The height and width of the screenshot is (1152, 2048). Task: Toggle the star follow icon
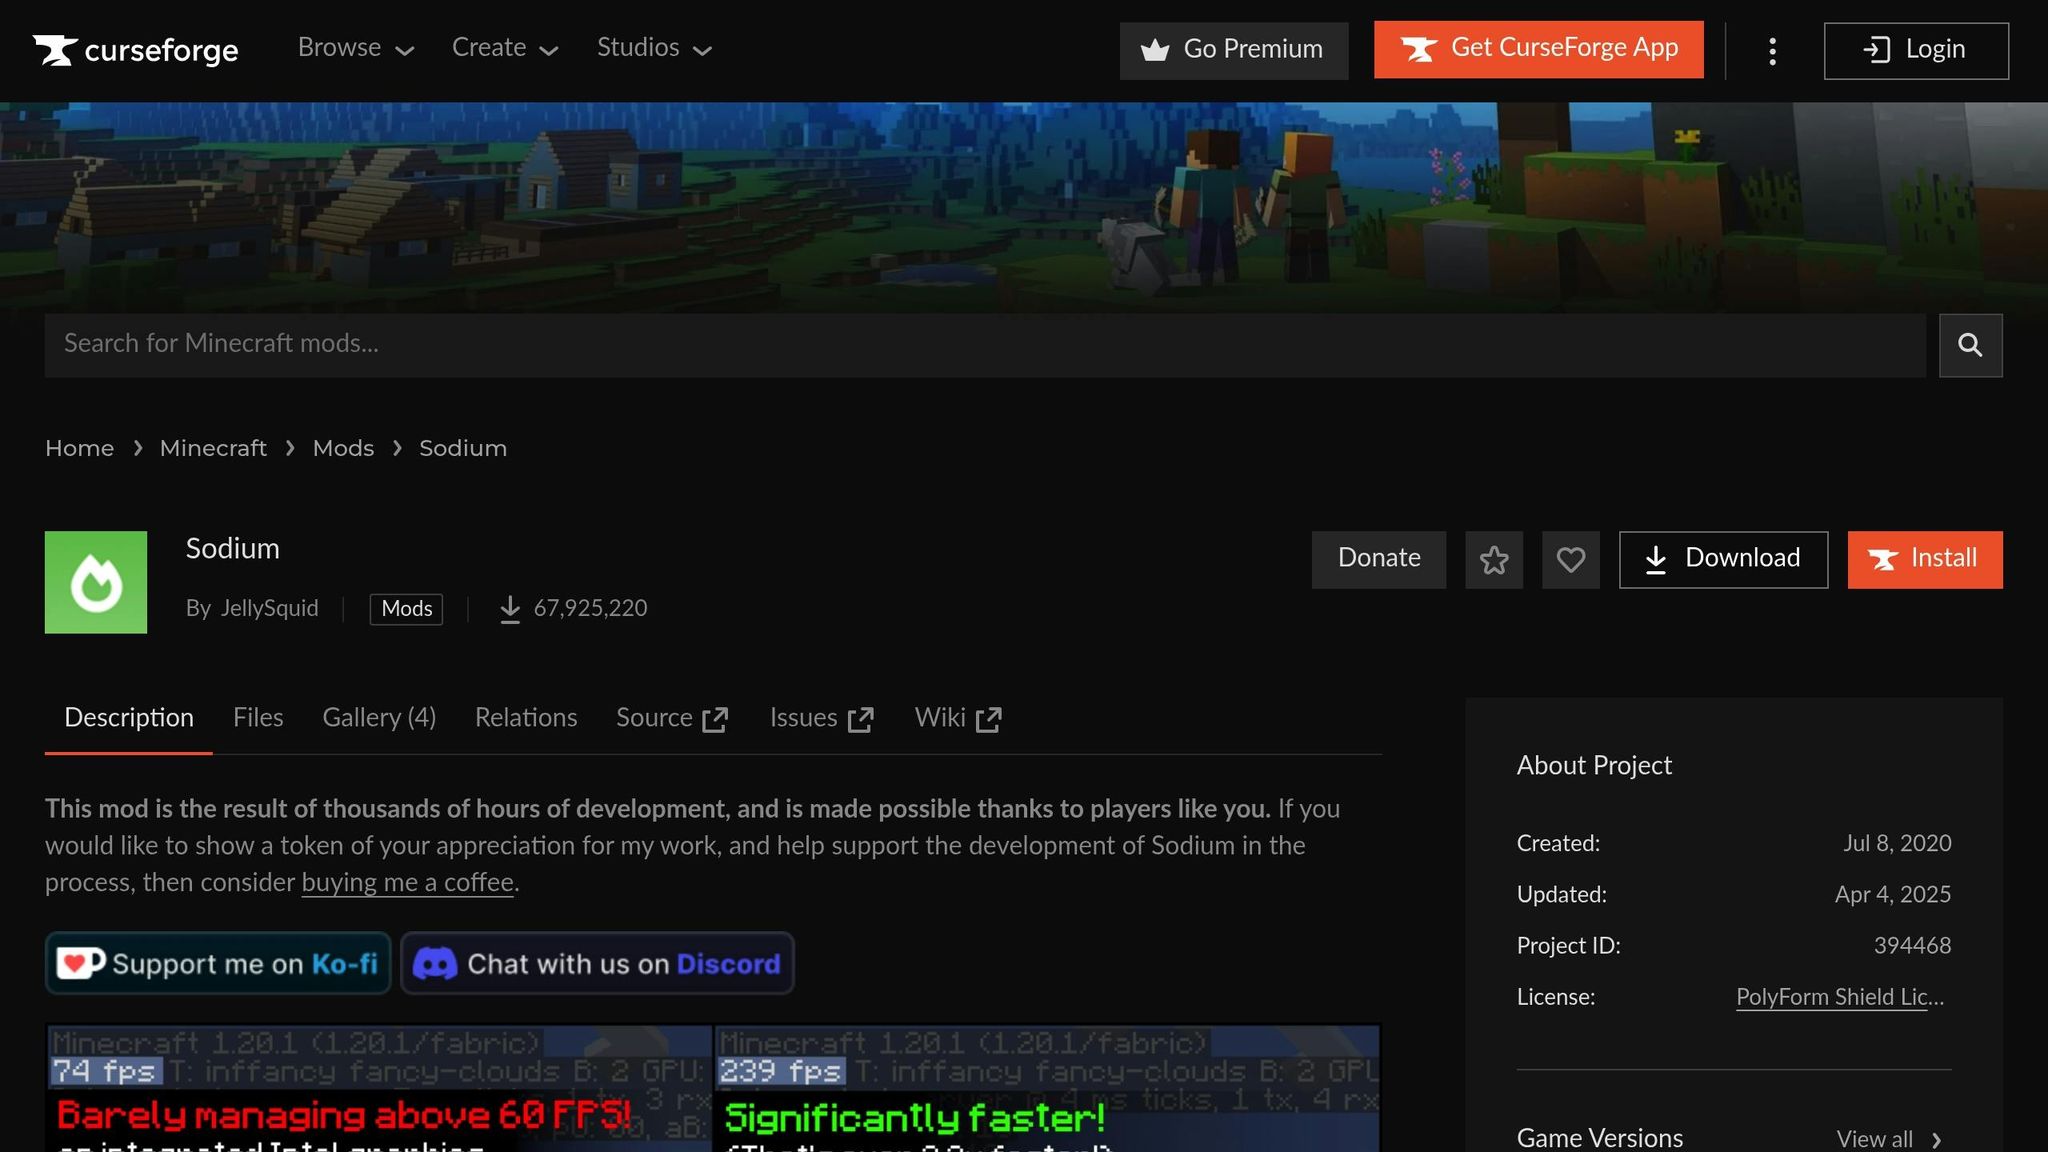point(1494,559)
